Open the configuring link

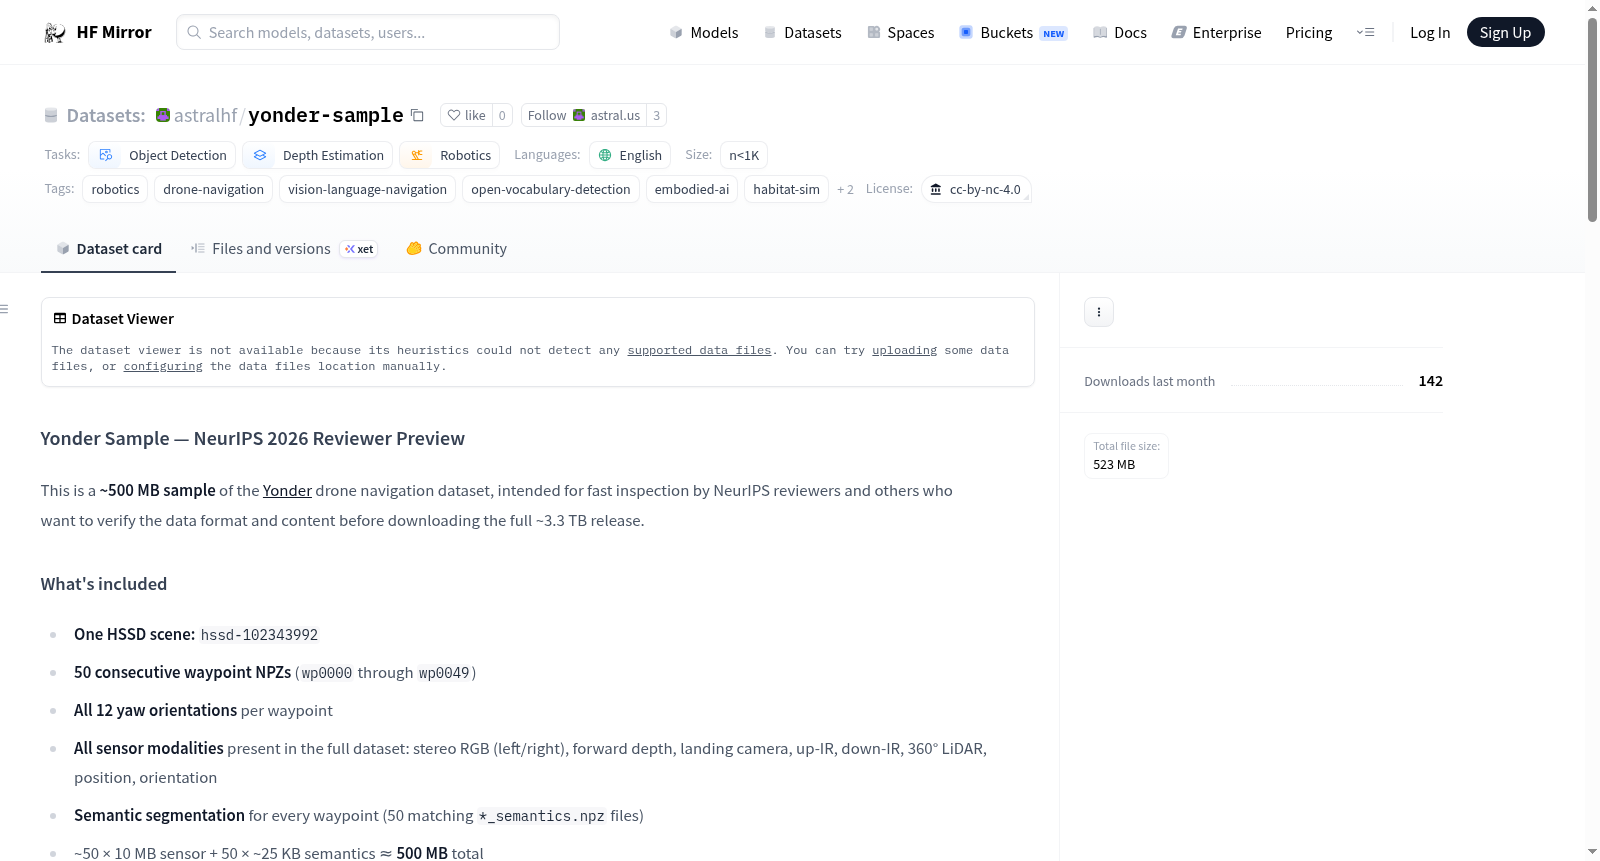coord(163,366)
